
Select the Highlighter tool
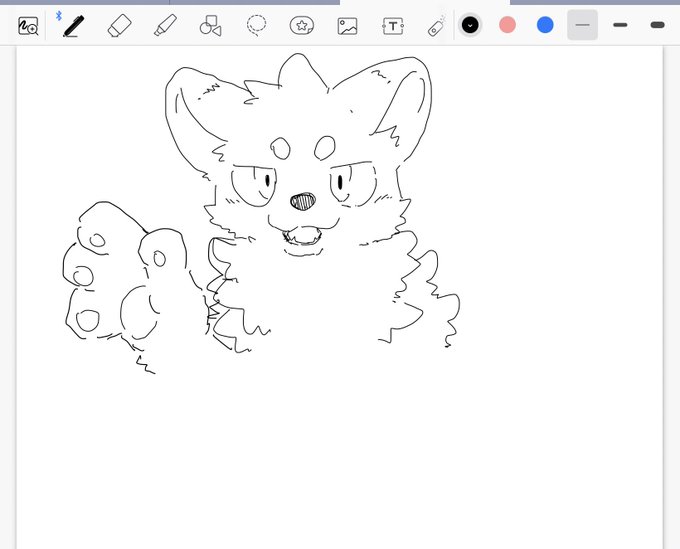pos(165,25)
